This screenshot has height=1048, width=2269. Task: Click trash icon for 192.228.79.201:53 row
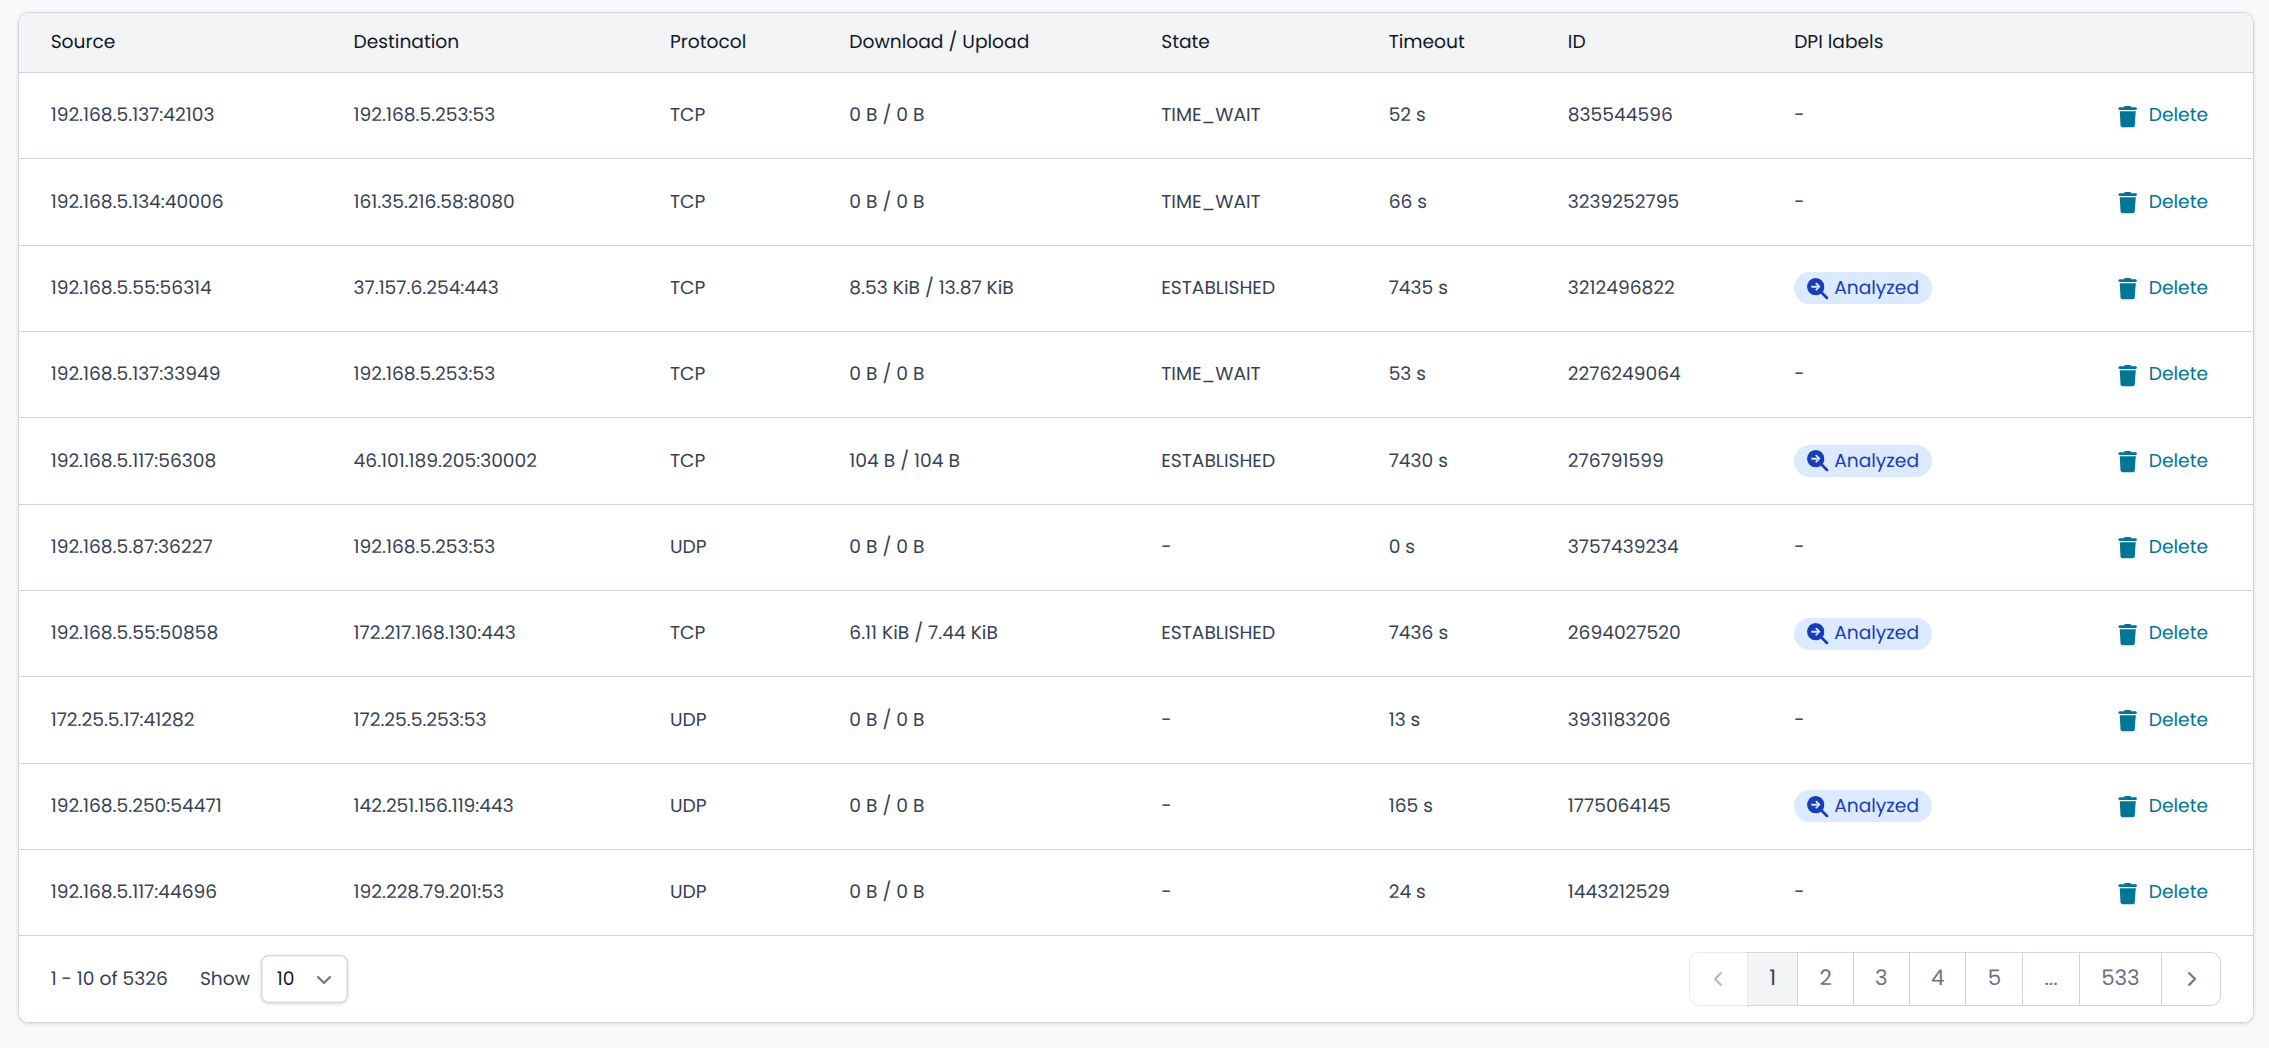(x=2127, y=893)
